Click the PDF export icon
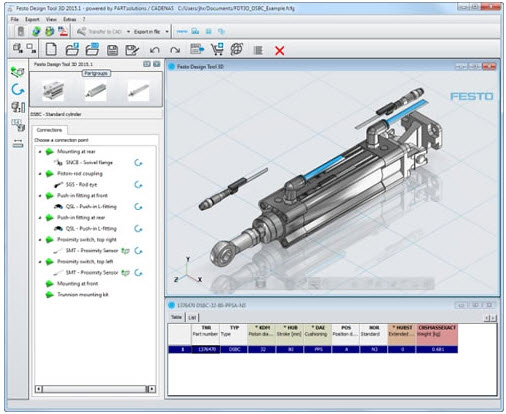The width and height of the screenshot is (506, 414). pos(63,32)
